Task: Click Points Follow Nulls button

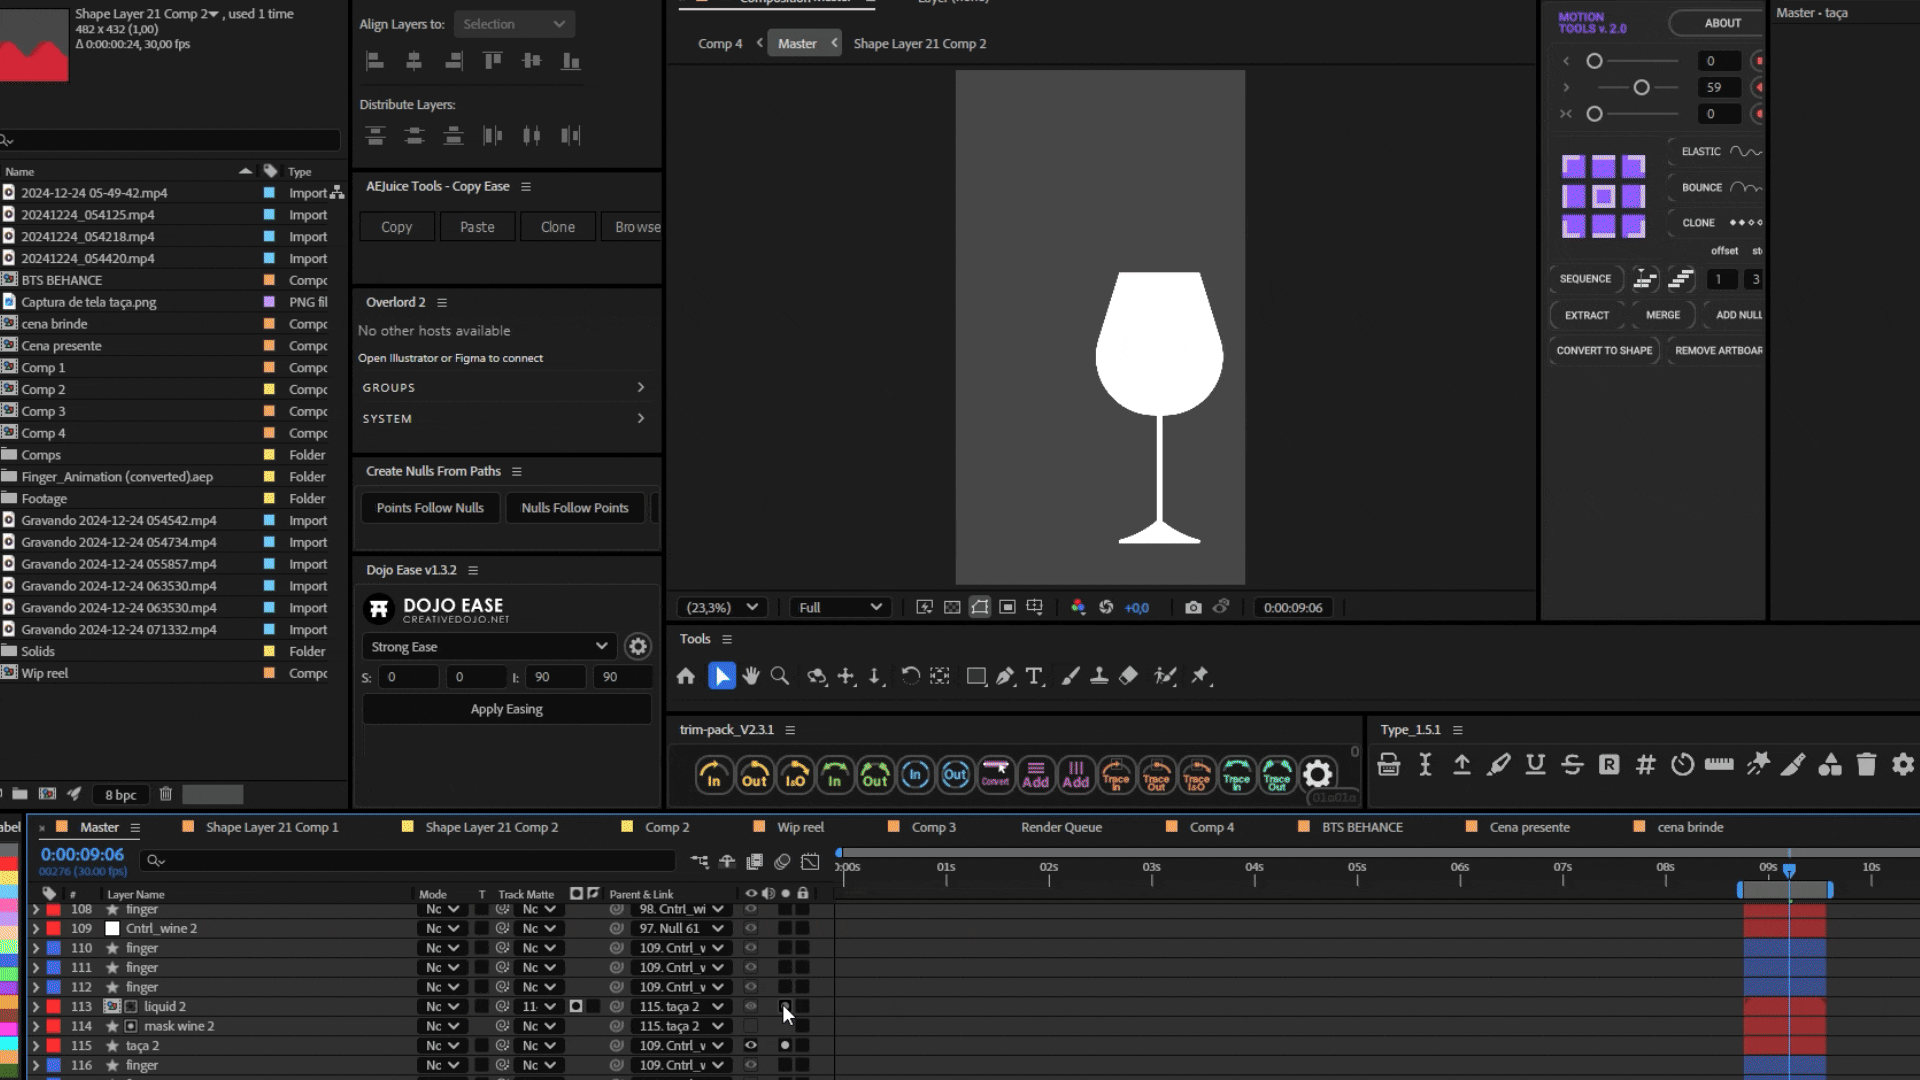Action: [430, 508]
